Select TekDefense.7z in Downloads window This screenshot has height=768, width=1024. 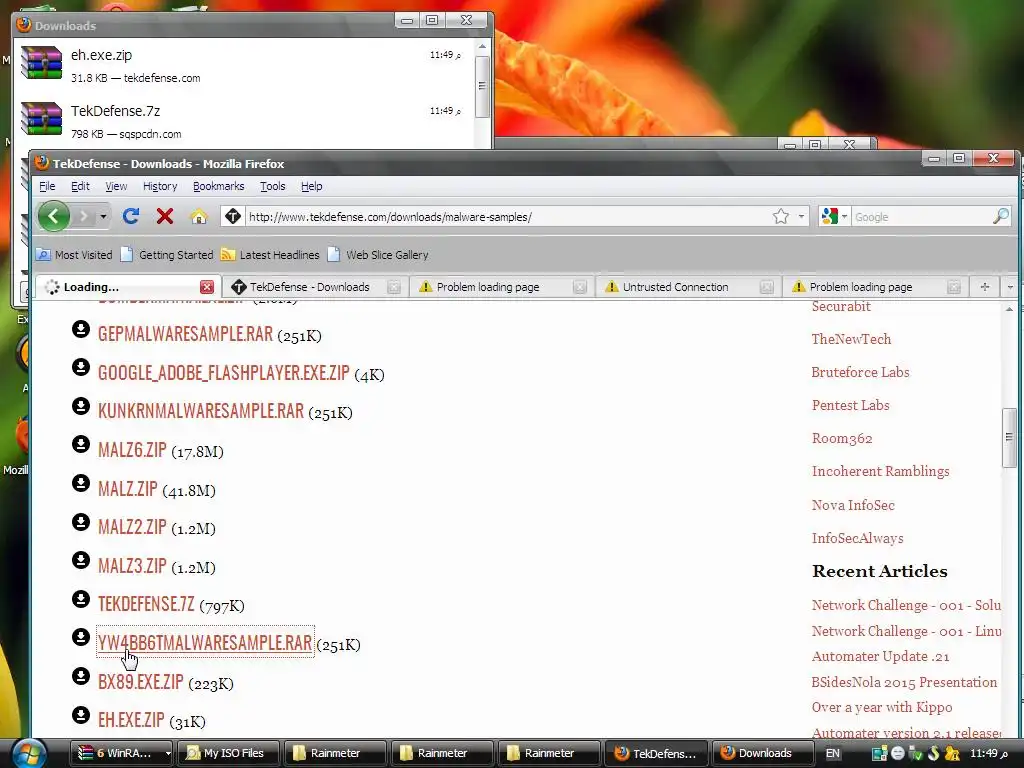(243, 122)
